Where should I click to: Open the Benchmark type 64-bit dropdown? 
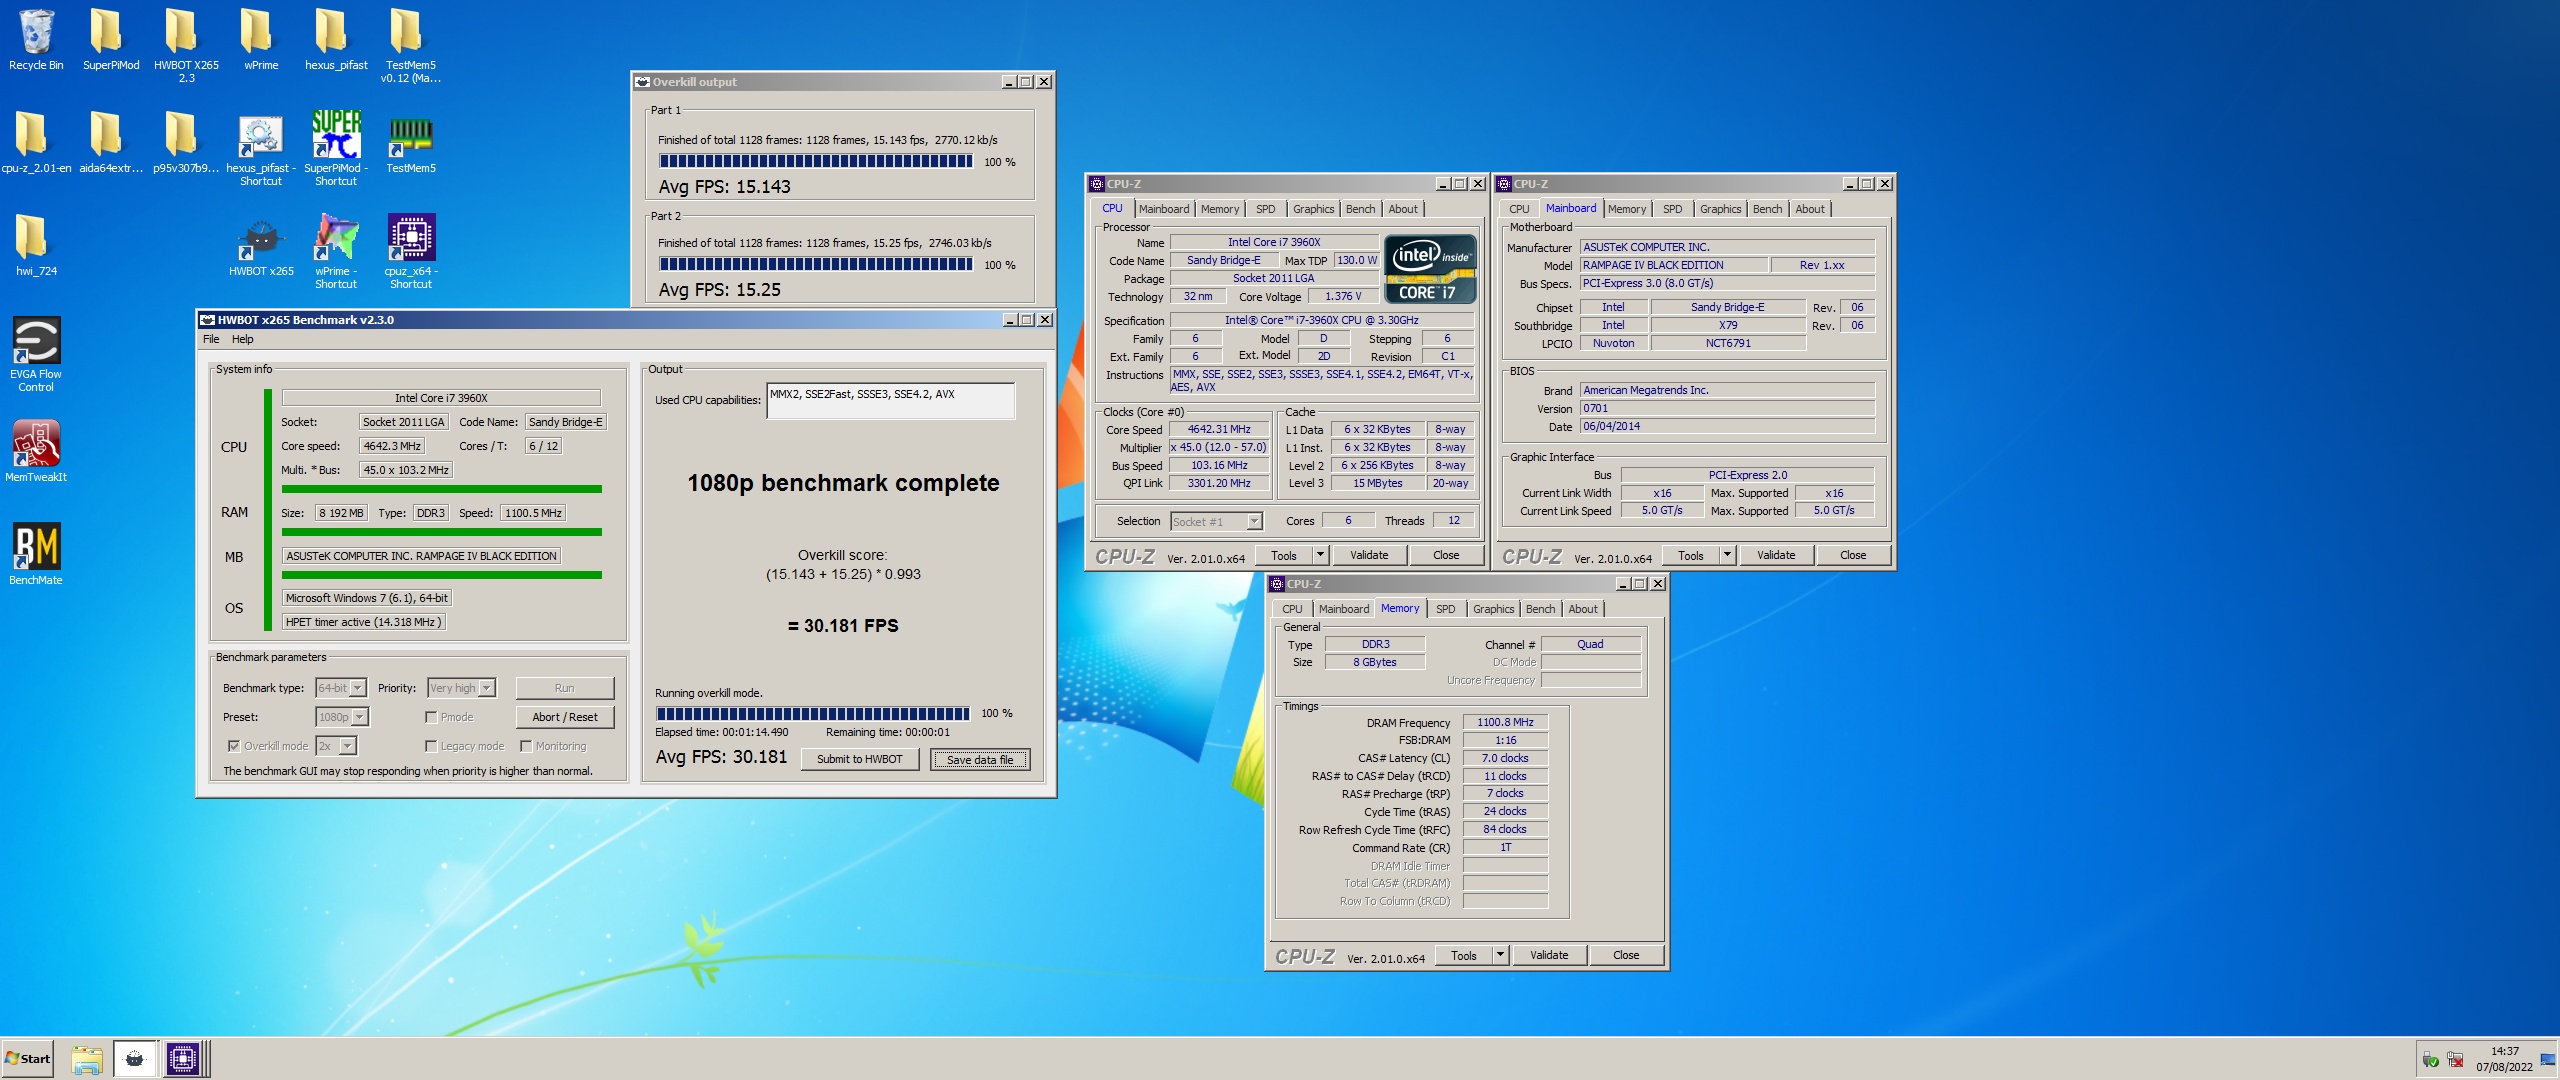(x=341, y=688)
